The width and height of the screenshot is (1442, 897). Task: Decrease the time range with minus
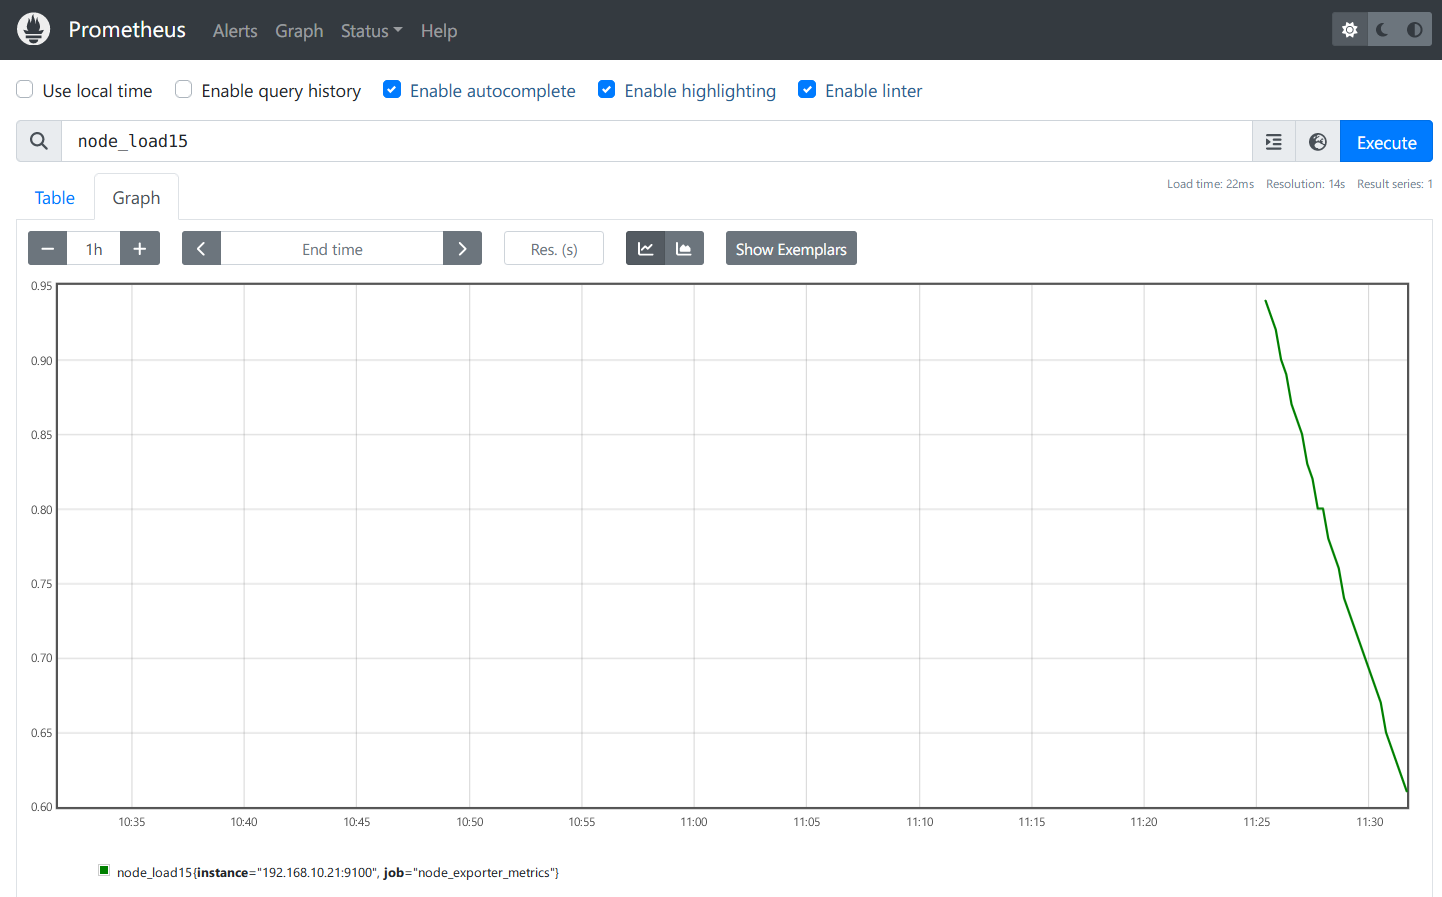pyautogui.click(x=47, y=249)
